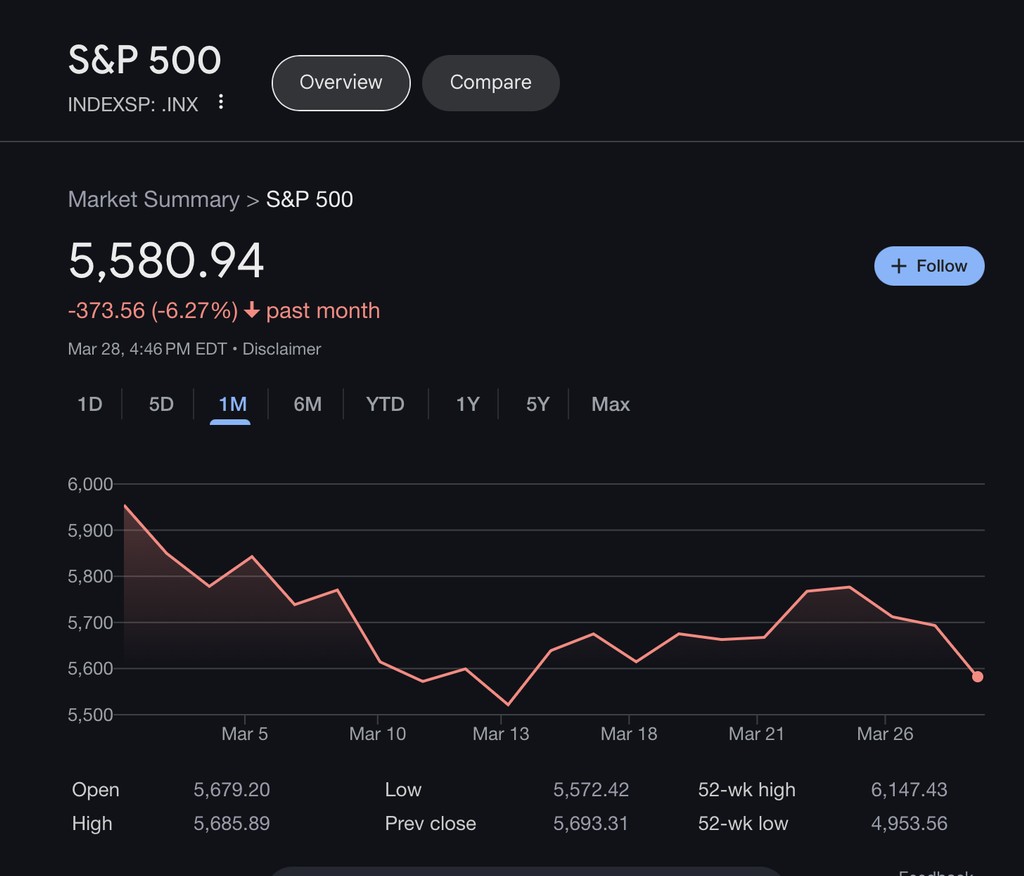Switch to the Compare tab
1024x876 pixels.
click(490, 82)
